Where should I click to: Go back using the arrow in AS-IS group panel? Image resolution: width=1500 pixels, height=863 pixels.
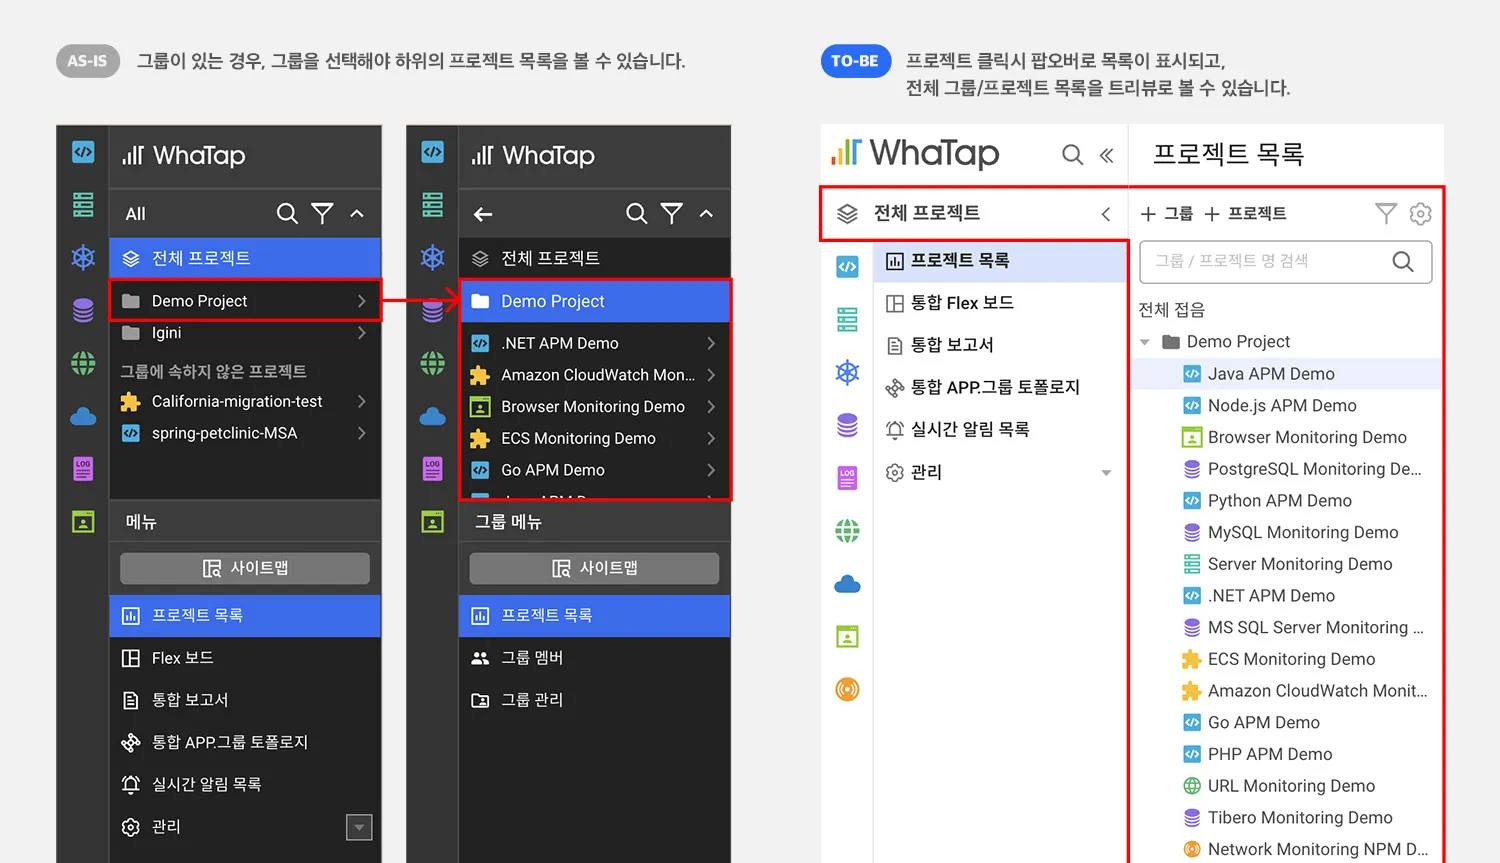[x=483, y=214]
